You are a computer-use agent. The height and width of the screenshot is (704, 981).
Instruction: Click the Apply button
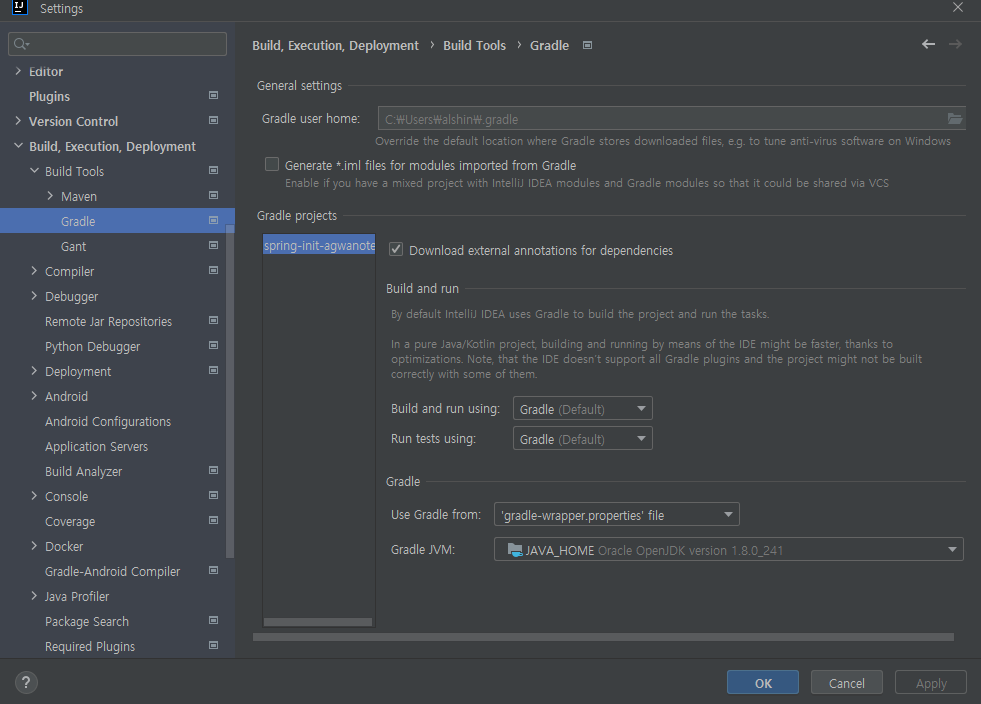tap(931, 683)
